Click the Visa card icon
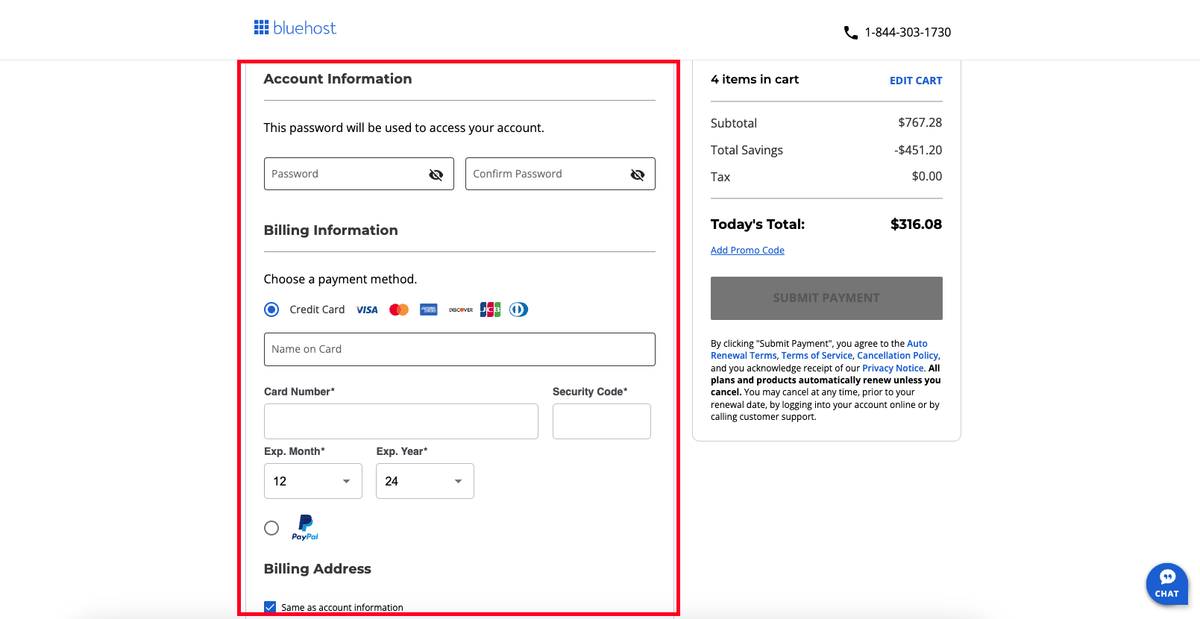 click(366, 309)
